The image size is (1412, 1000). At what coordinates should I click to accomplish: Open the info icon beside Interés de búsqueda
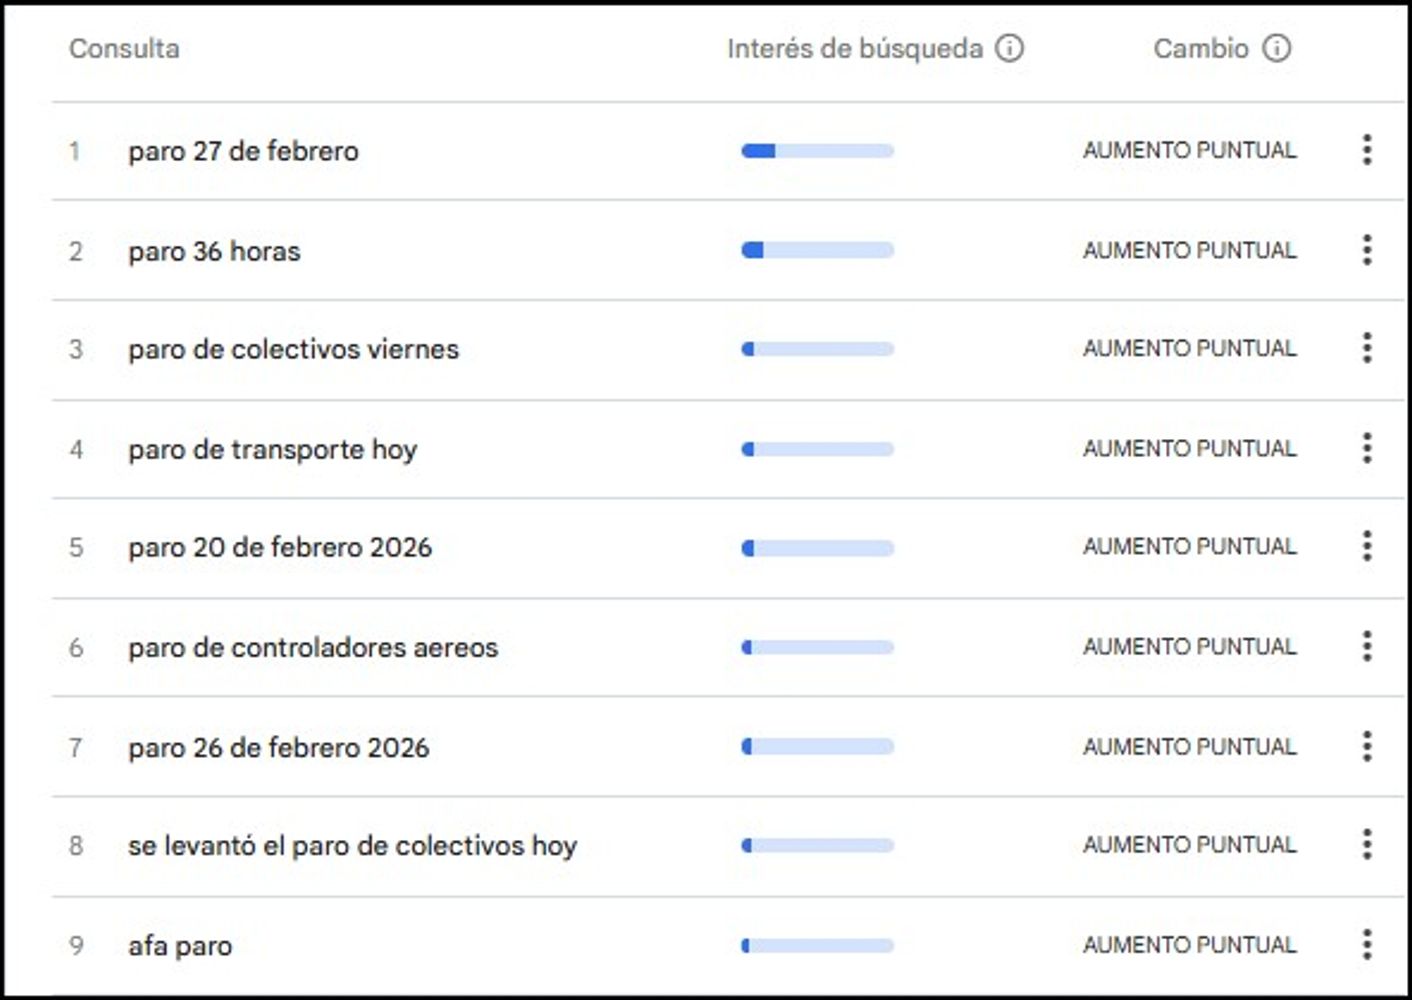point(1010,48)
